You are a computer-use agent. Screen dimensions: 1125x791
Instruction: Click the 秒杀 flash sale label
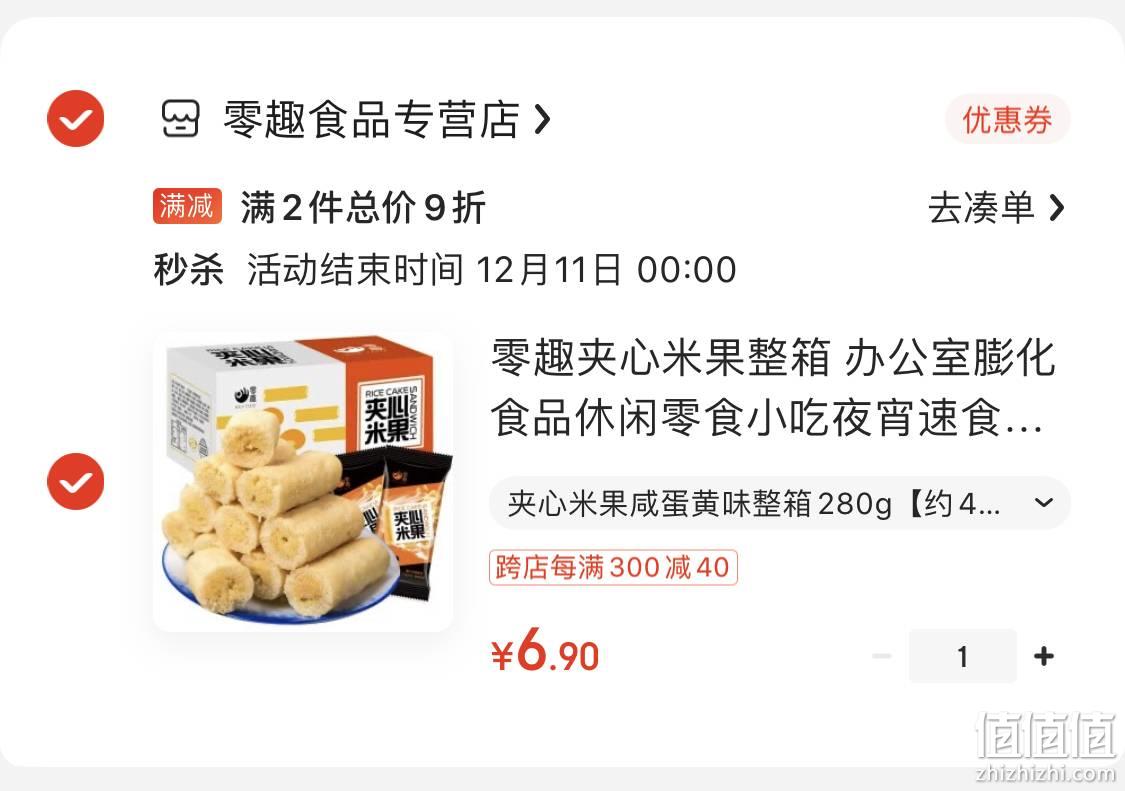(189, 271)
